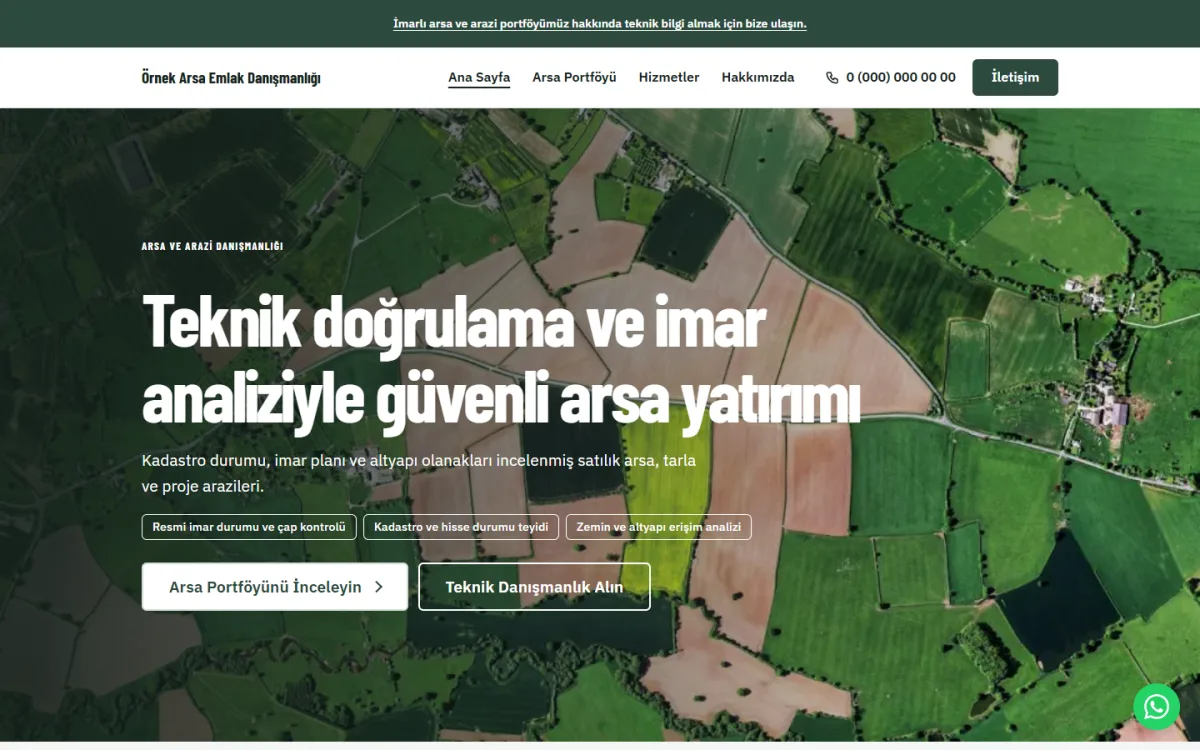The height and width of the screenshot is (750, 1200).
Task: Click the phone icon beside the number
Action: point(832,78)
